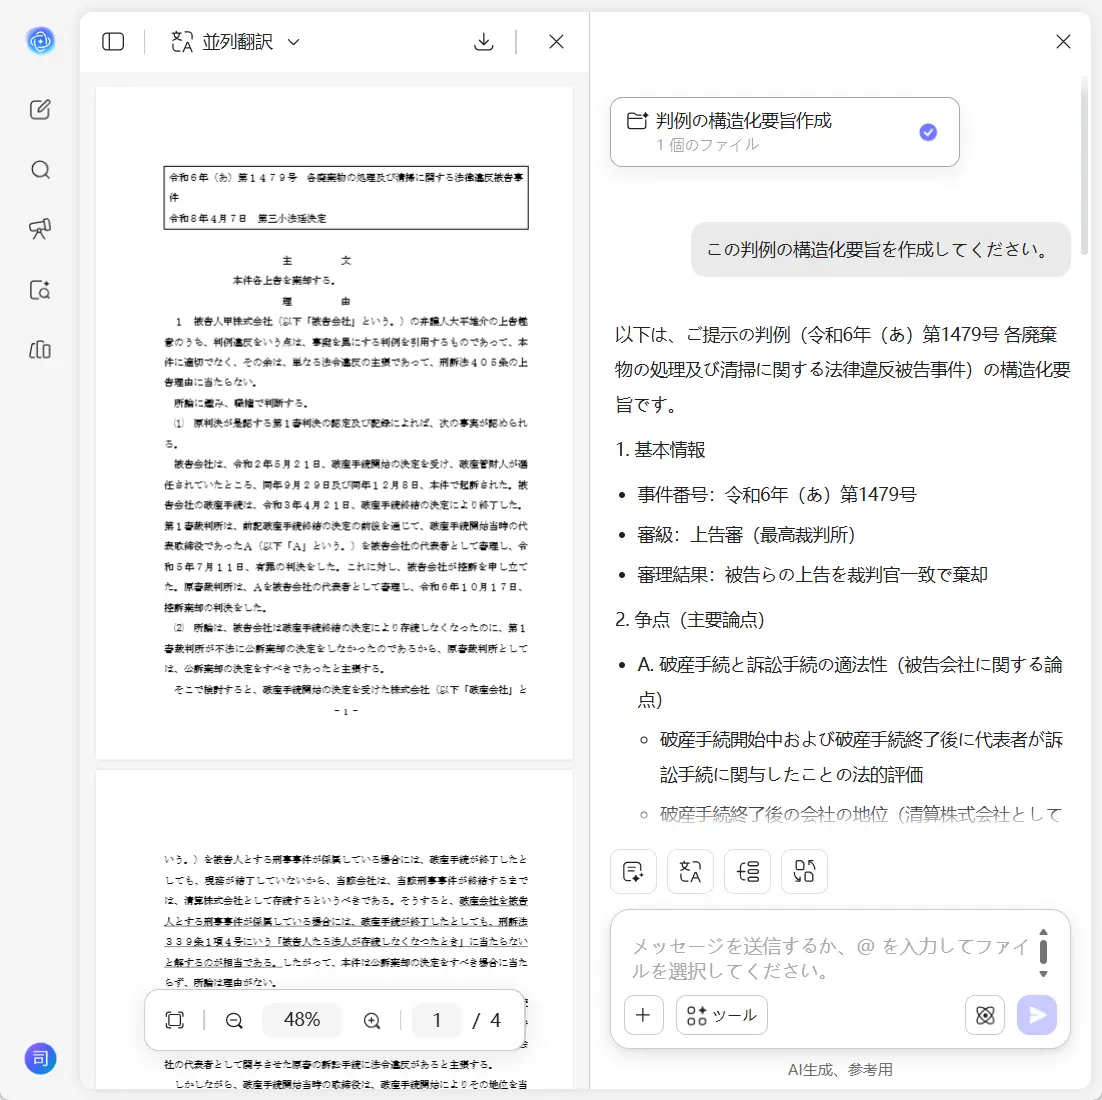The image size is (1102, 1100).
Task: Click the plus attach button
Action: coord(643,1015)
